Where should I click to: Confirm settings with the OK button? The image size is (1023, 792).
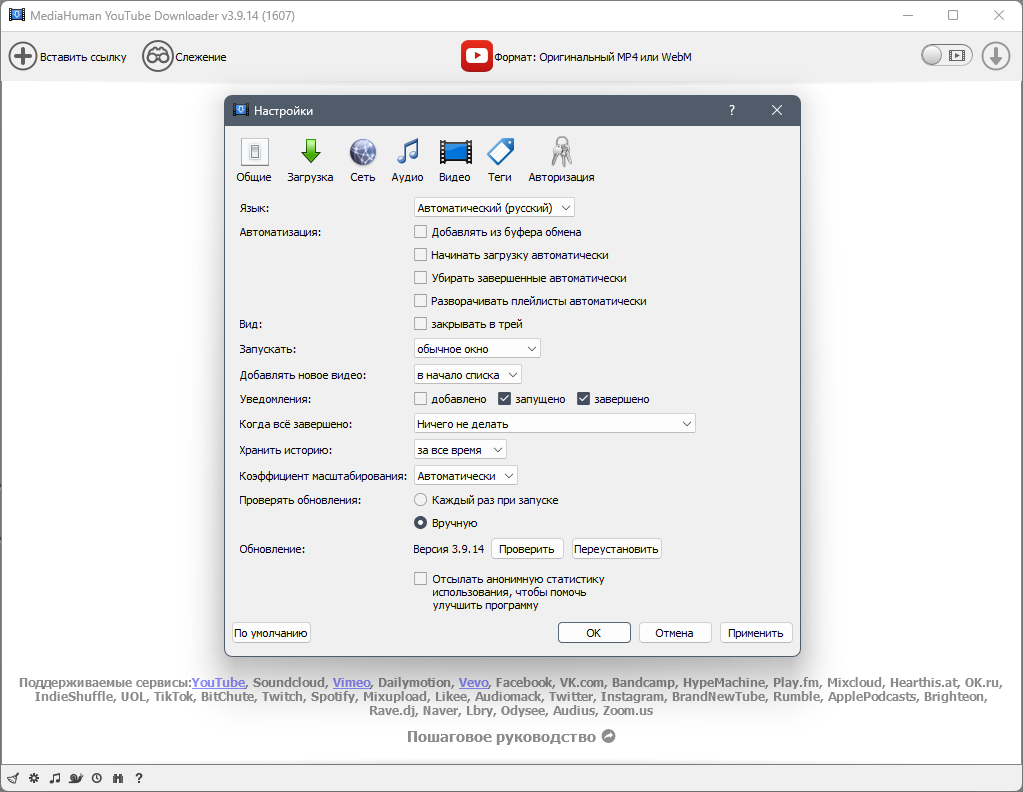pyautogui.click(x=594, y=632)
